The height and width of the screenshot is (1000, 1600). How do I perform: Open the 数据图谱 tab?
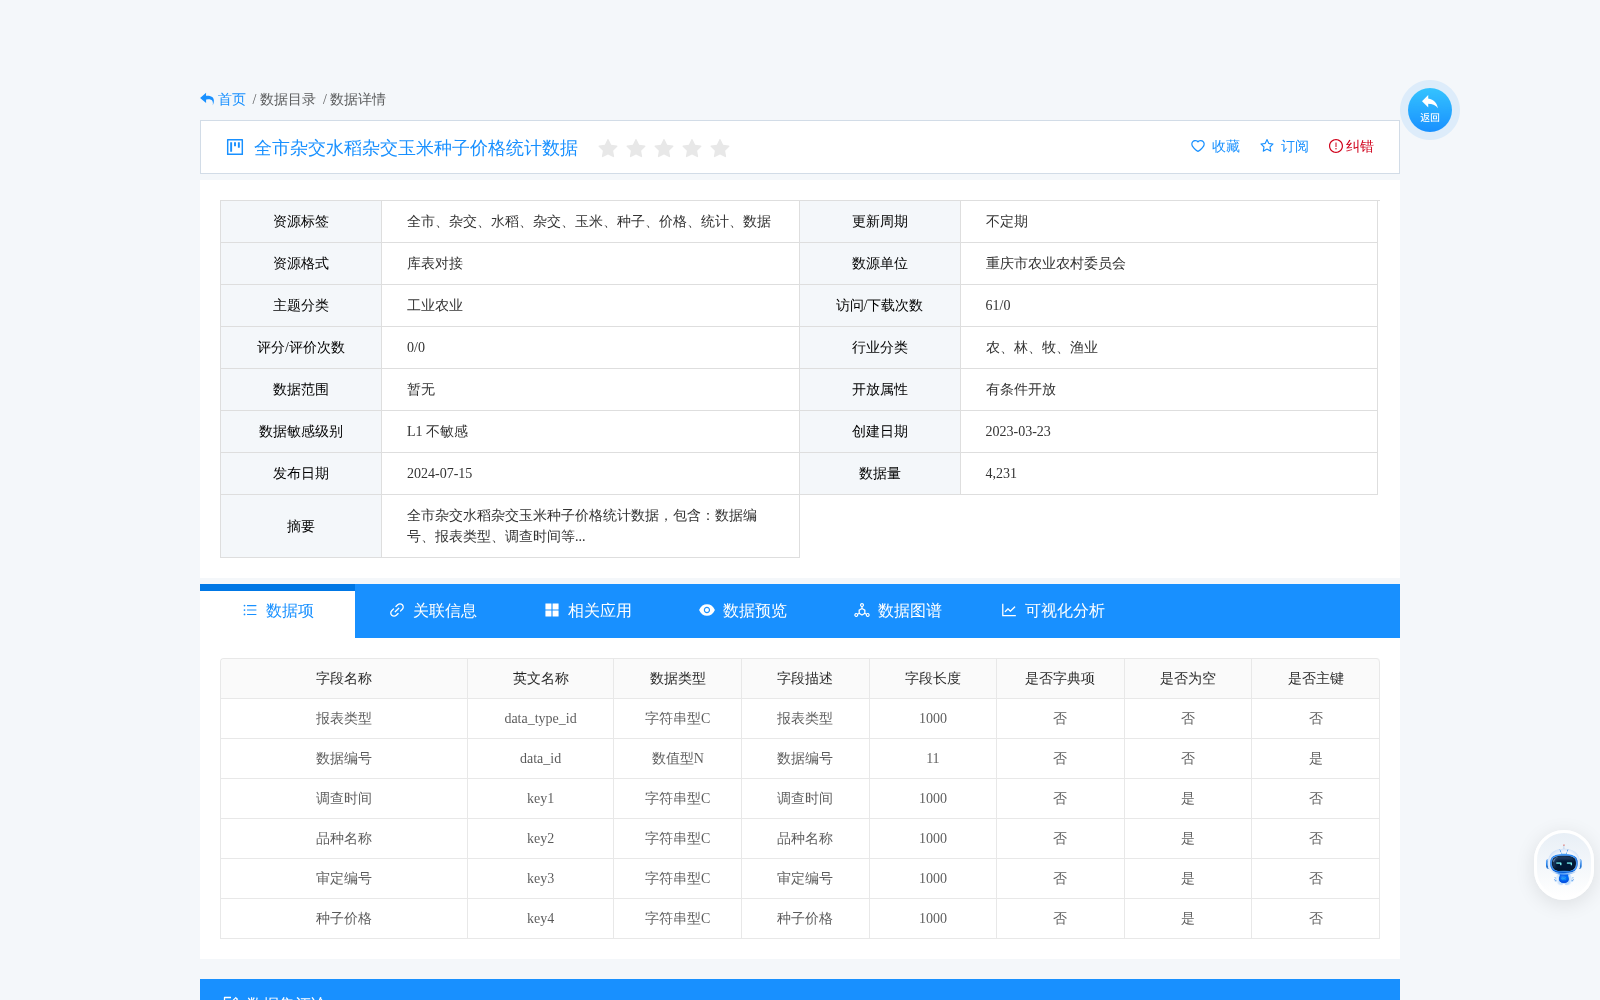pos(898,611)
